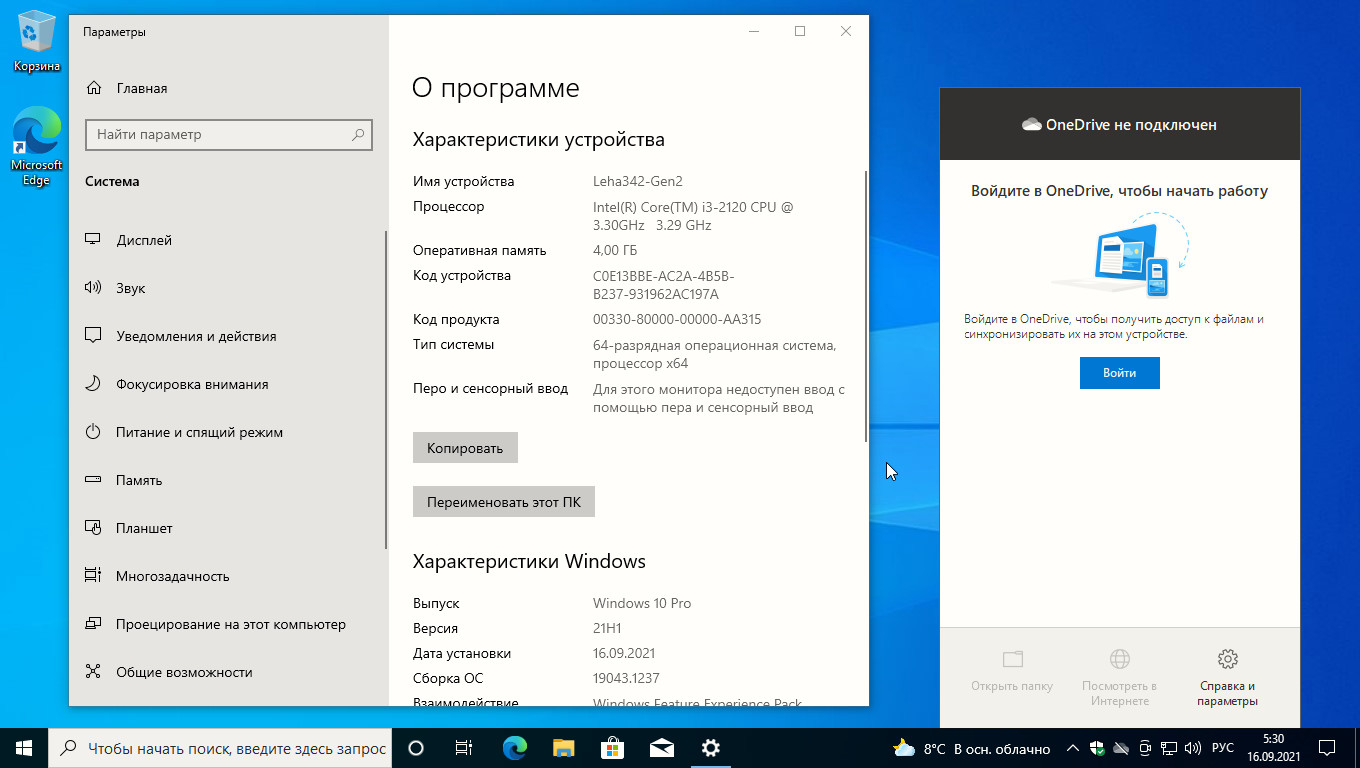Click the Settings gear icon on the taskbar

[710, 748]
